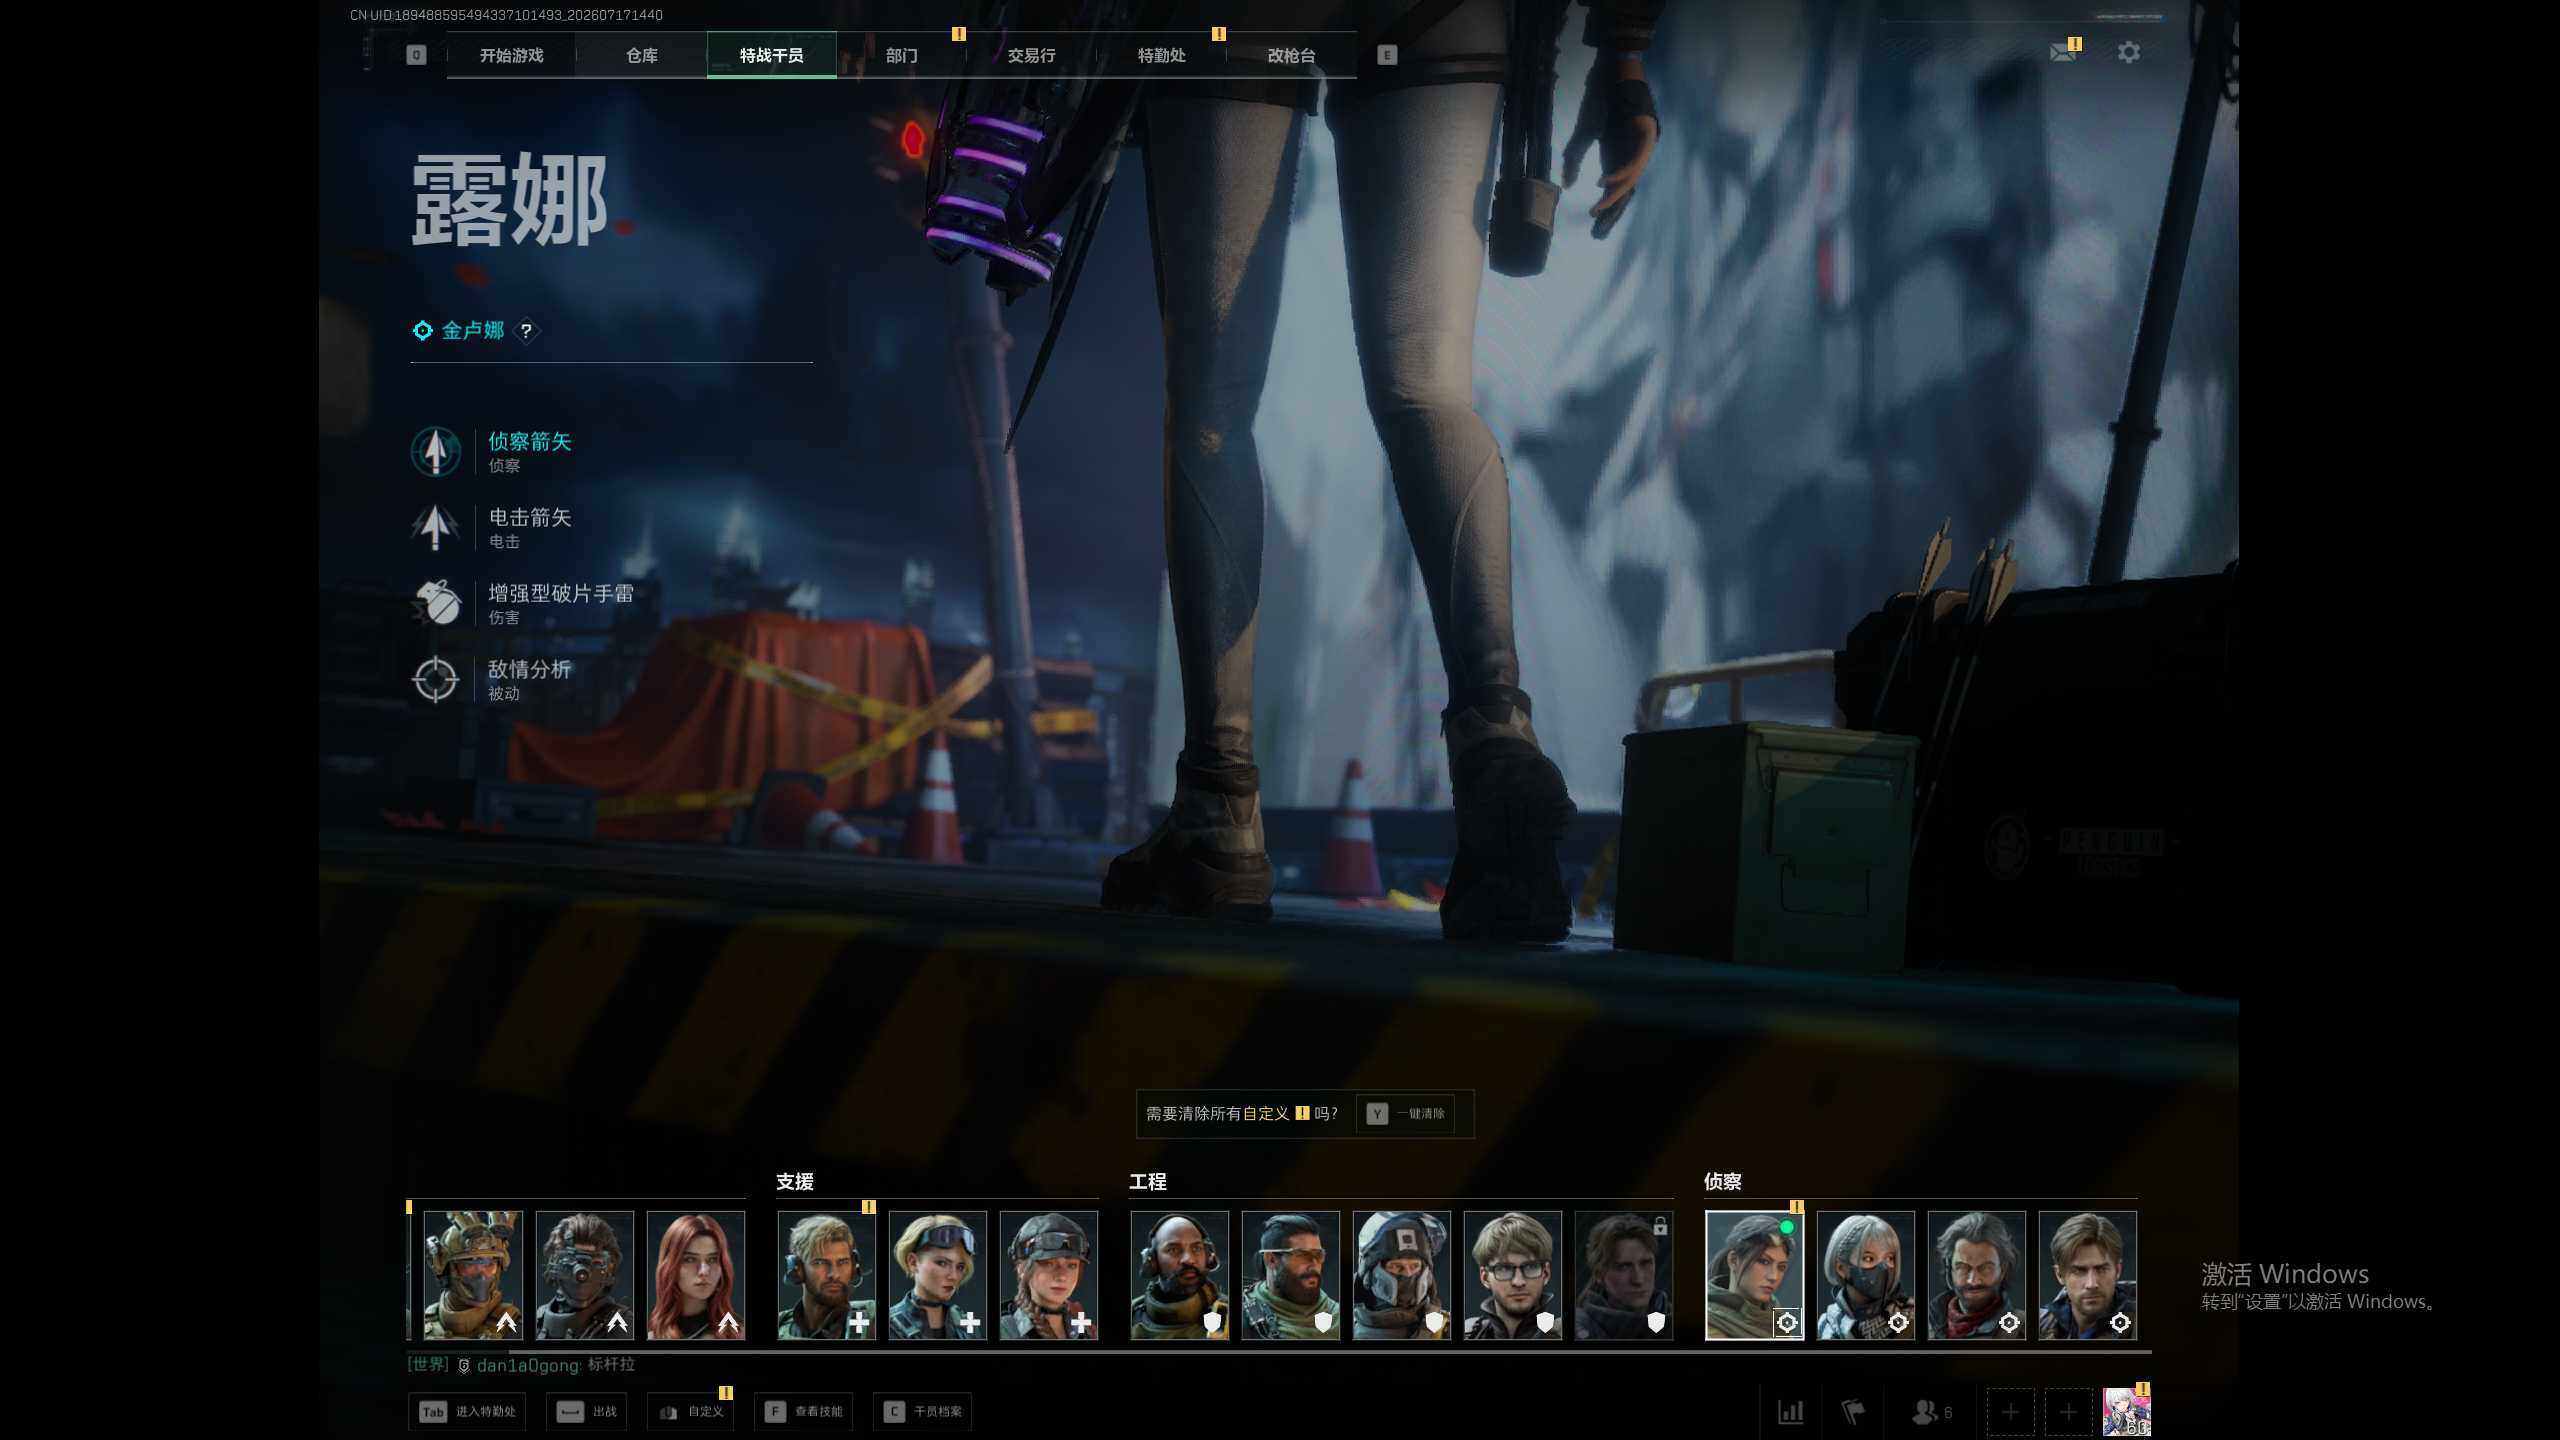This screenshot has width=2560, height=1440.
Task: Open the flag icon in bottom bar
Action: tap(1852, 1412)
